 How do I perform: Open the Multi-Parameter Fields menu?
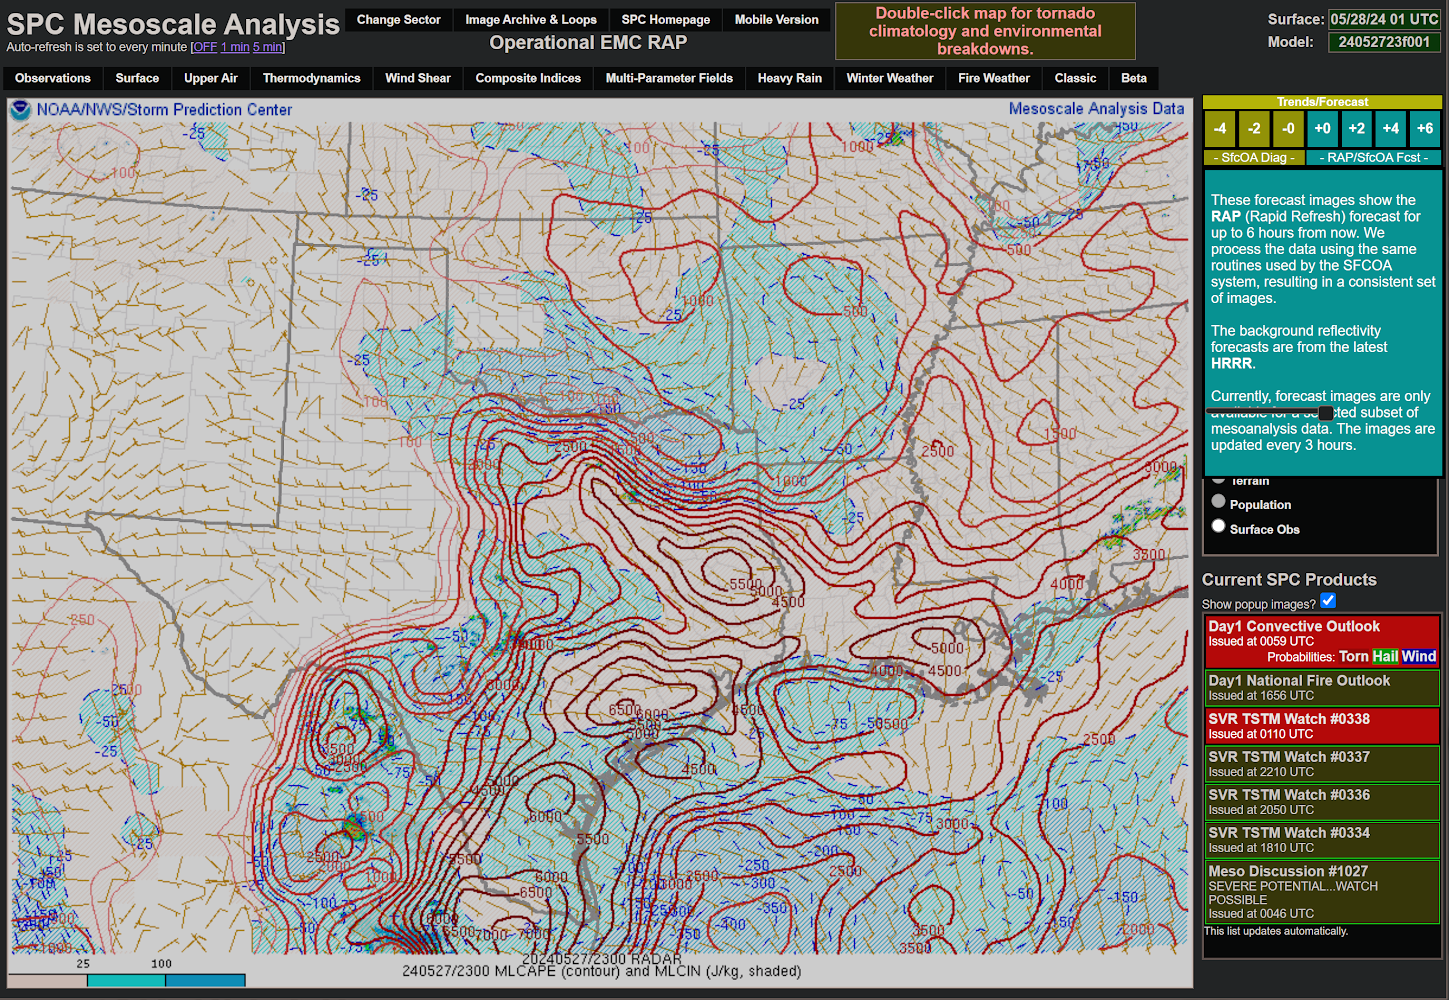point(669,78)
